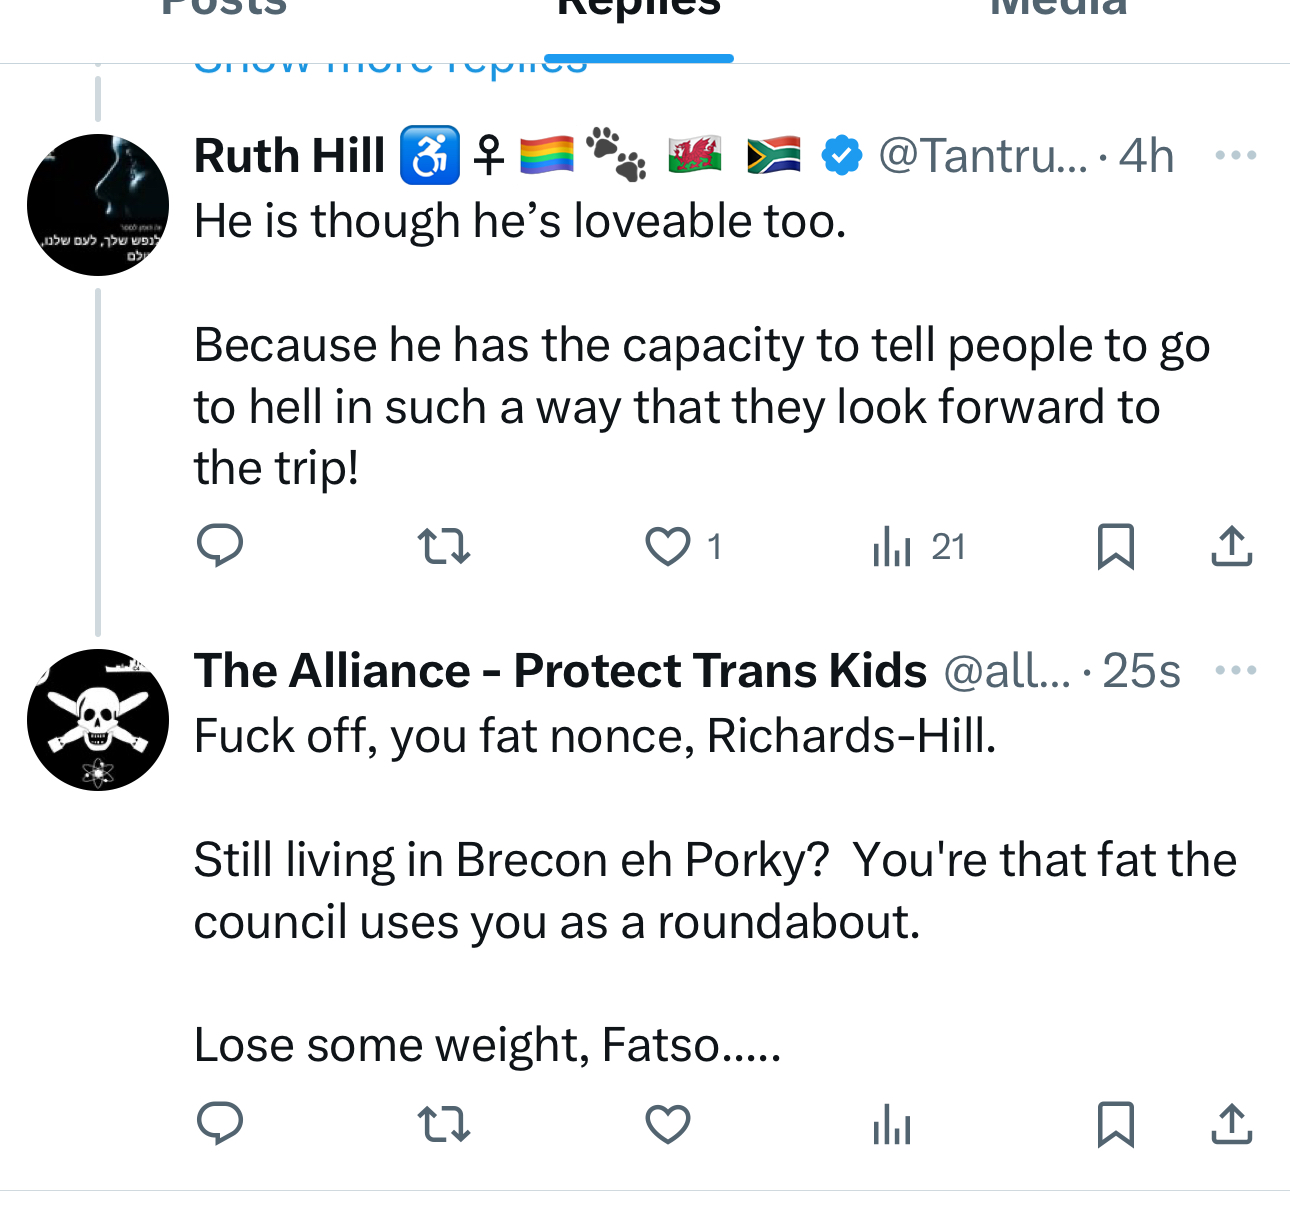View analytics for The Alliance post
Viewport: 1290px width, 1219px height.
click(891, 1124)
